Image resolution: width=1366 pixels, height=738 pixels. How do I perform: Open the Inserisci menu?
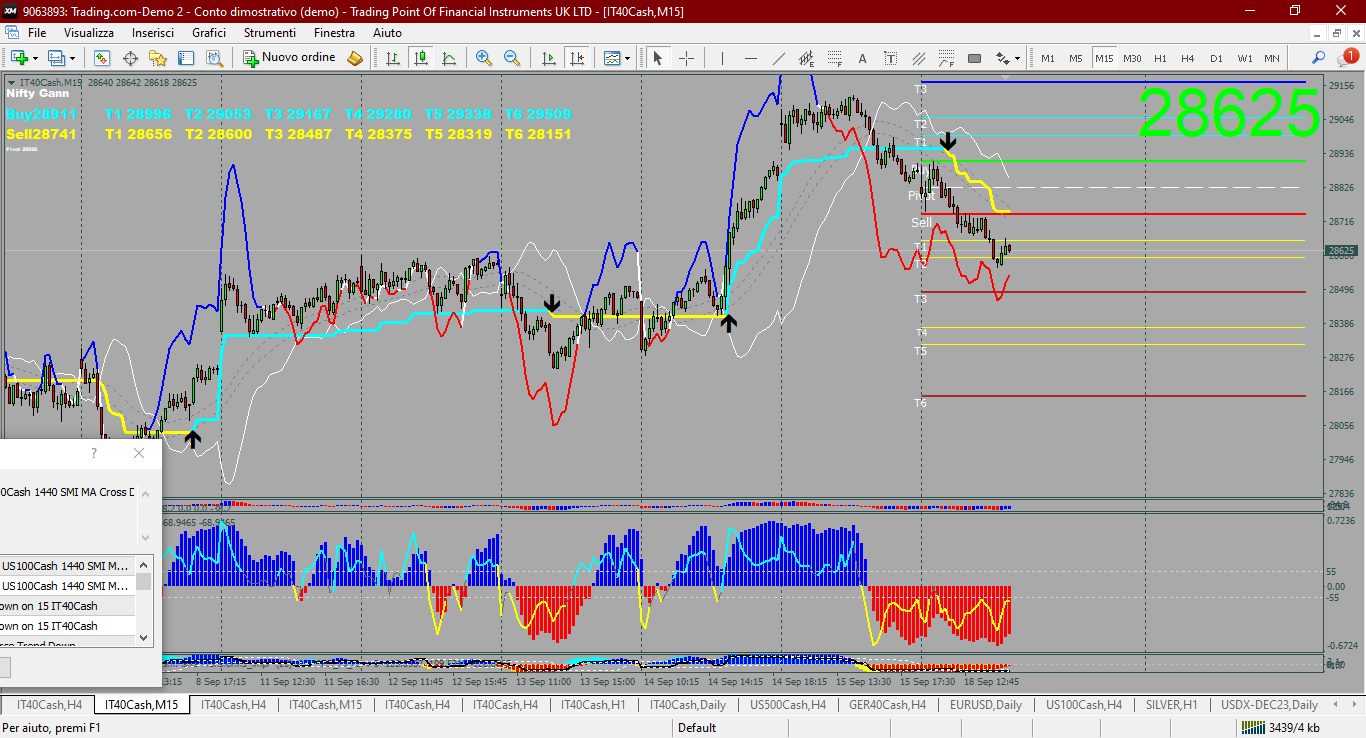pyautogui.click(x=153, y=33)
